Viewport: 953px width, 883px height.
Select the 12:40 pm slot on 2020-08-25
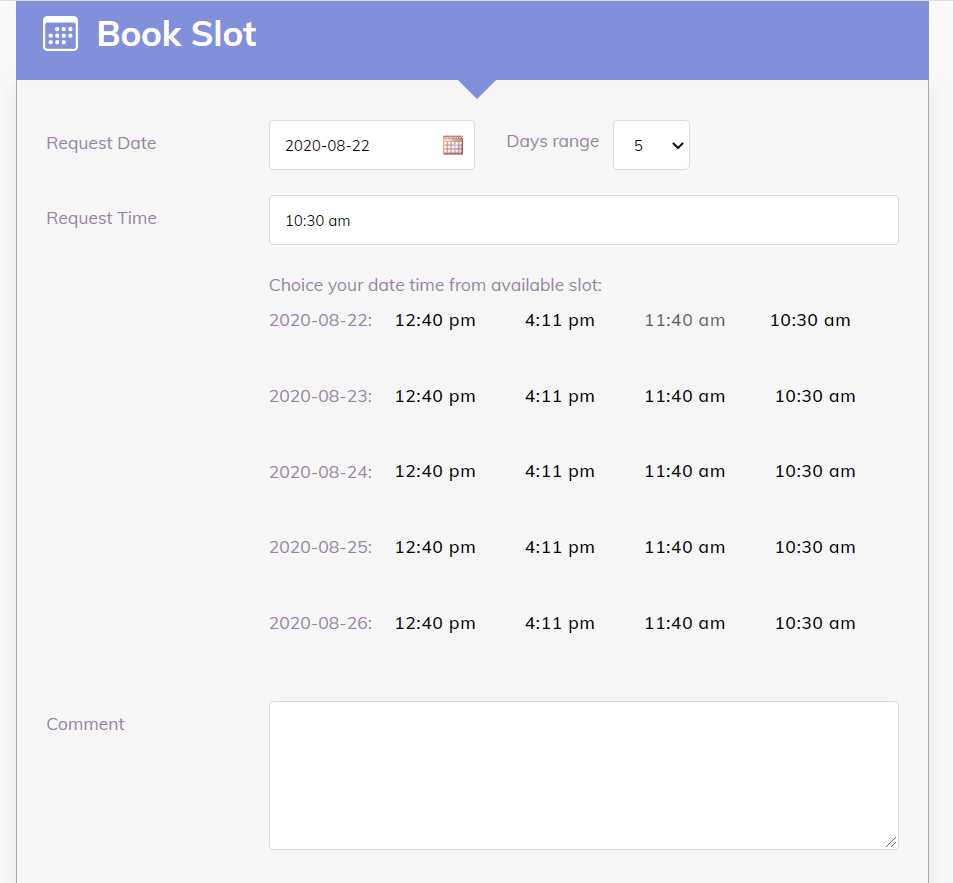tap(434, 547)
